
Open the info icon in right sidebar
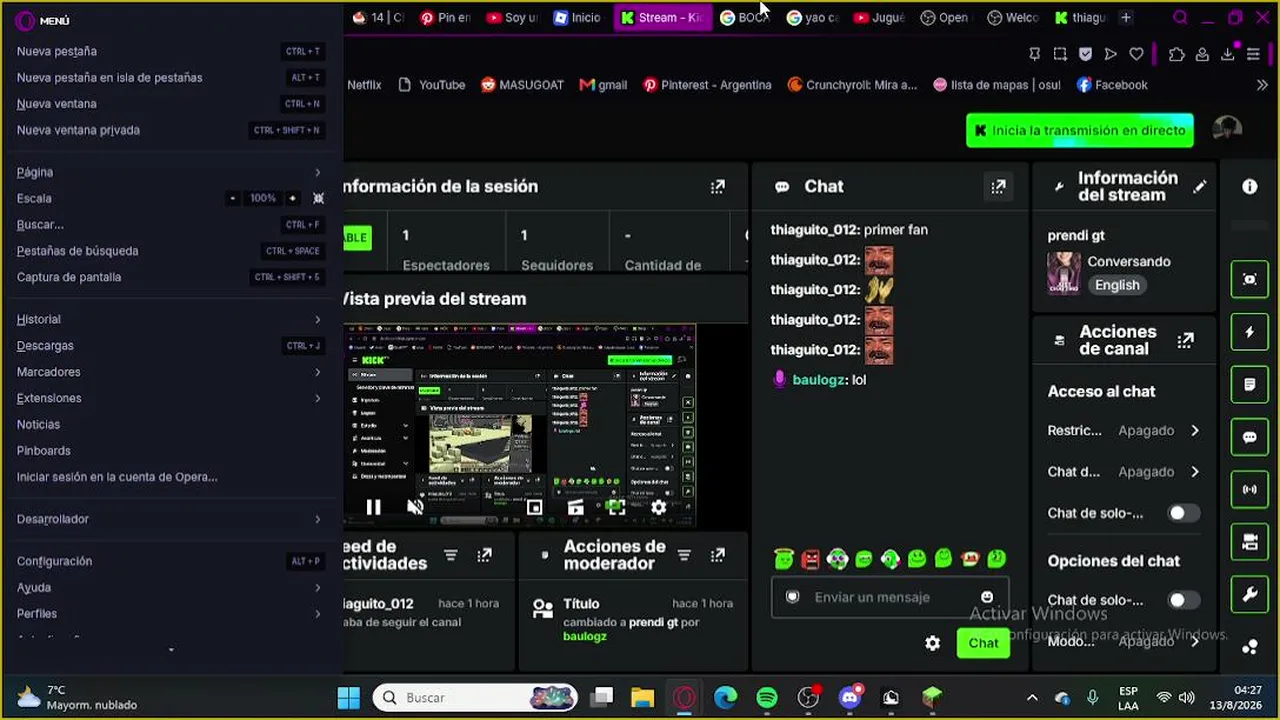[1250, 186]
